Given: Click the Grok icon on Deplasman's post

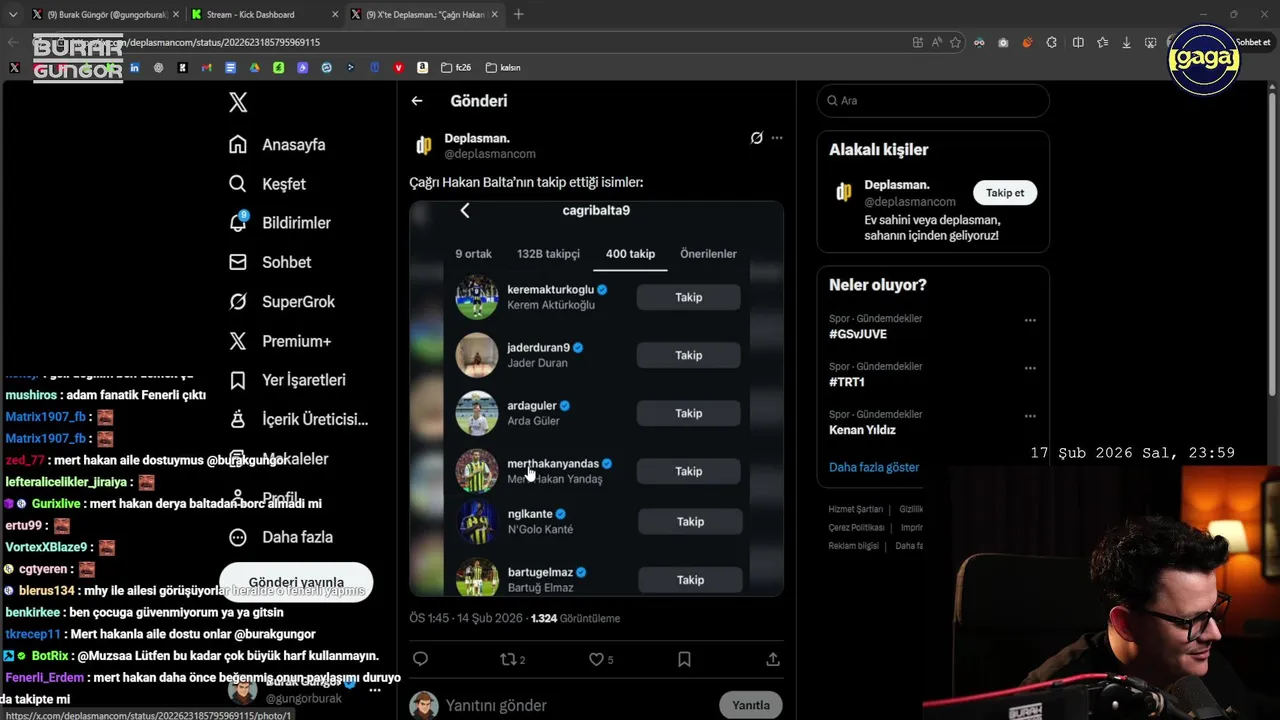Looking at the screenshot, I should [757, 138].
